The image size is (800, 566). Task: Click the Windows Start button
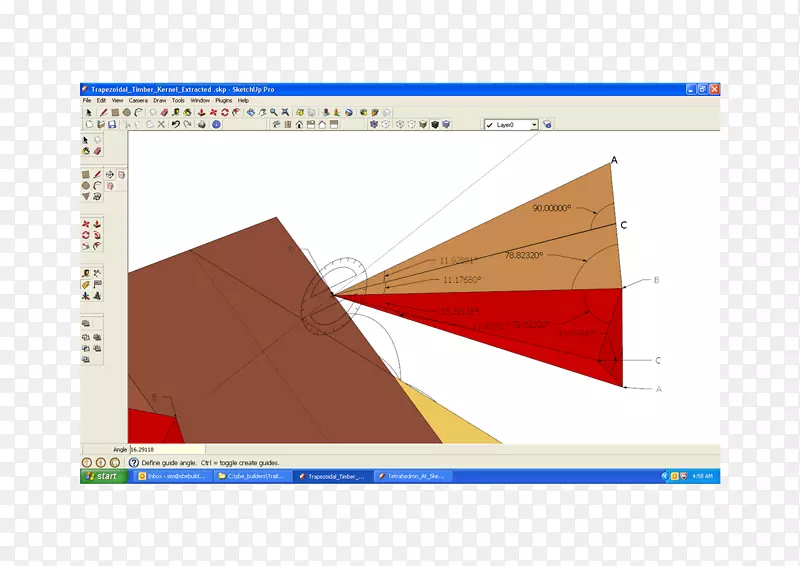click(101, 477)
